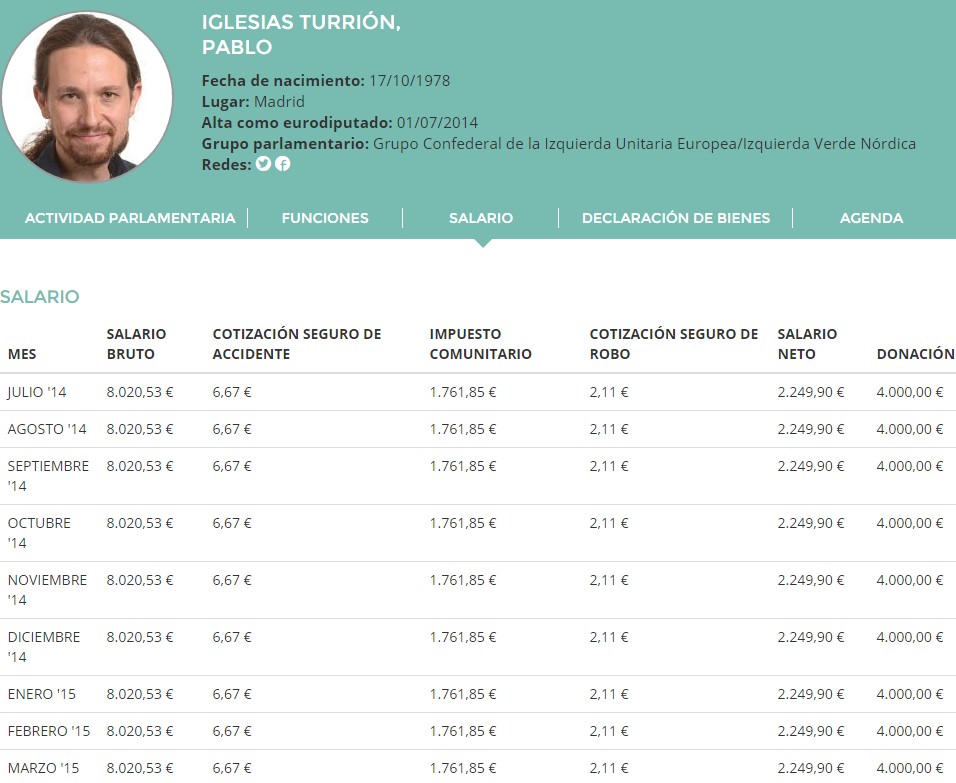Select the Salario tab
956x783 pixels.
pyautogui.click(x=481, y=218)
